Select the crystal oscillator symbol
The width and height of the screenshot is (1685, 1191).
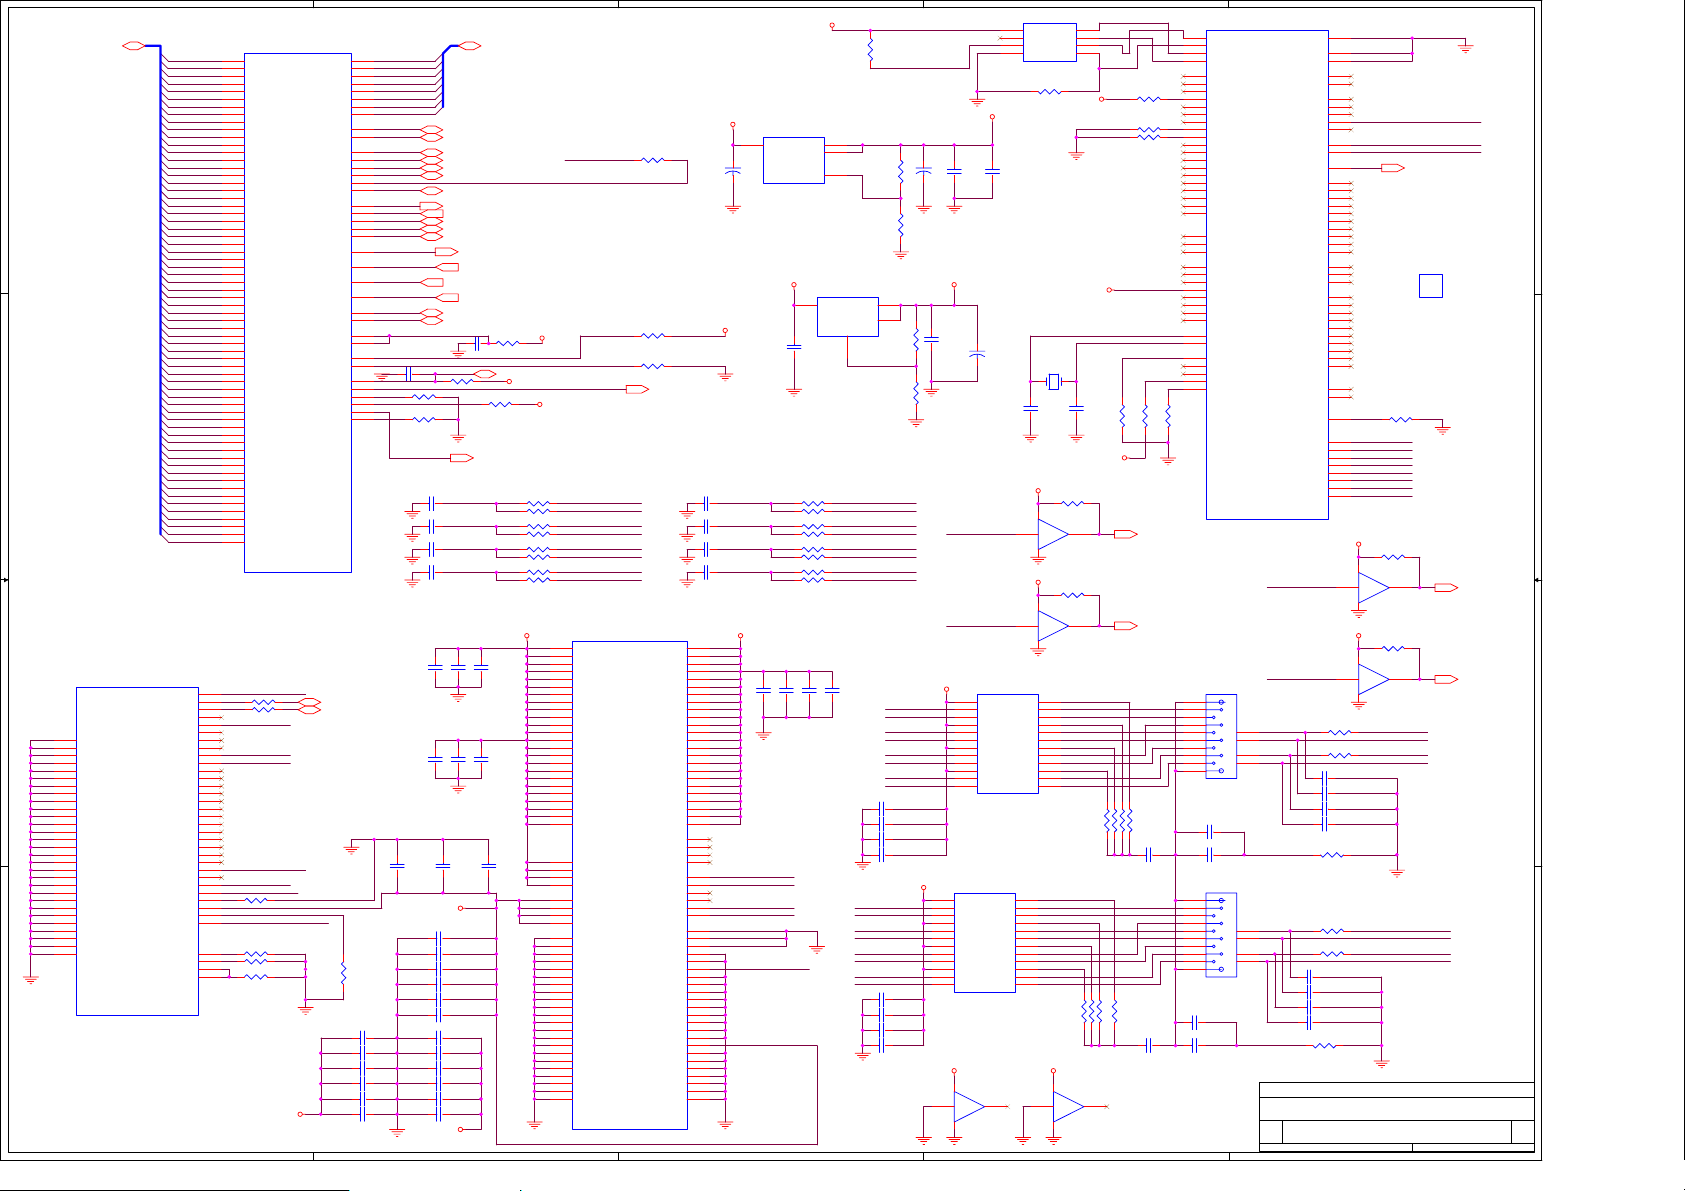pos(1053,381)
